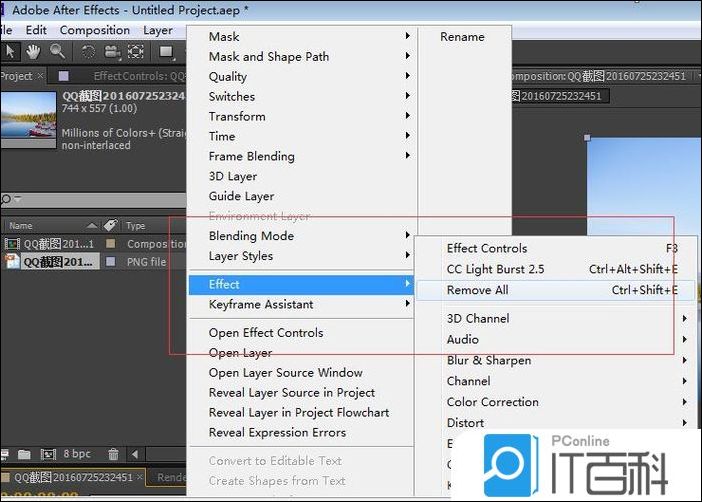Select the Pan Behind anchor point tool

[x=135, y=51]
